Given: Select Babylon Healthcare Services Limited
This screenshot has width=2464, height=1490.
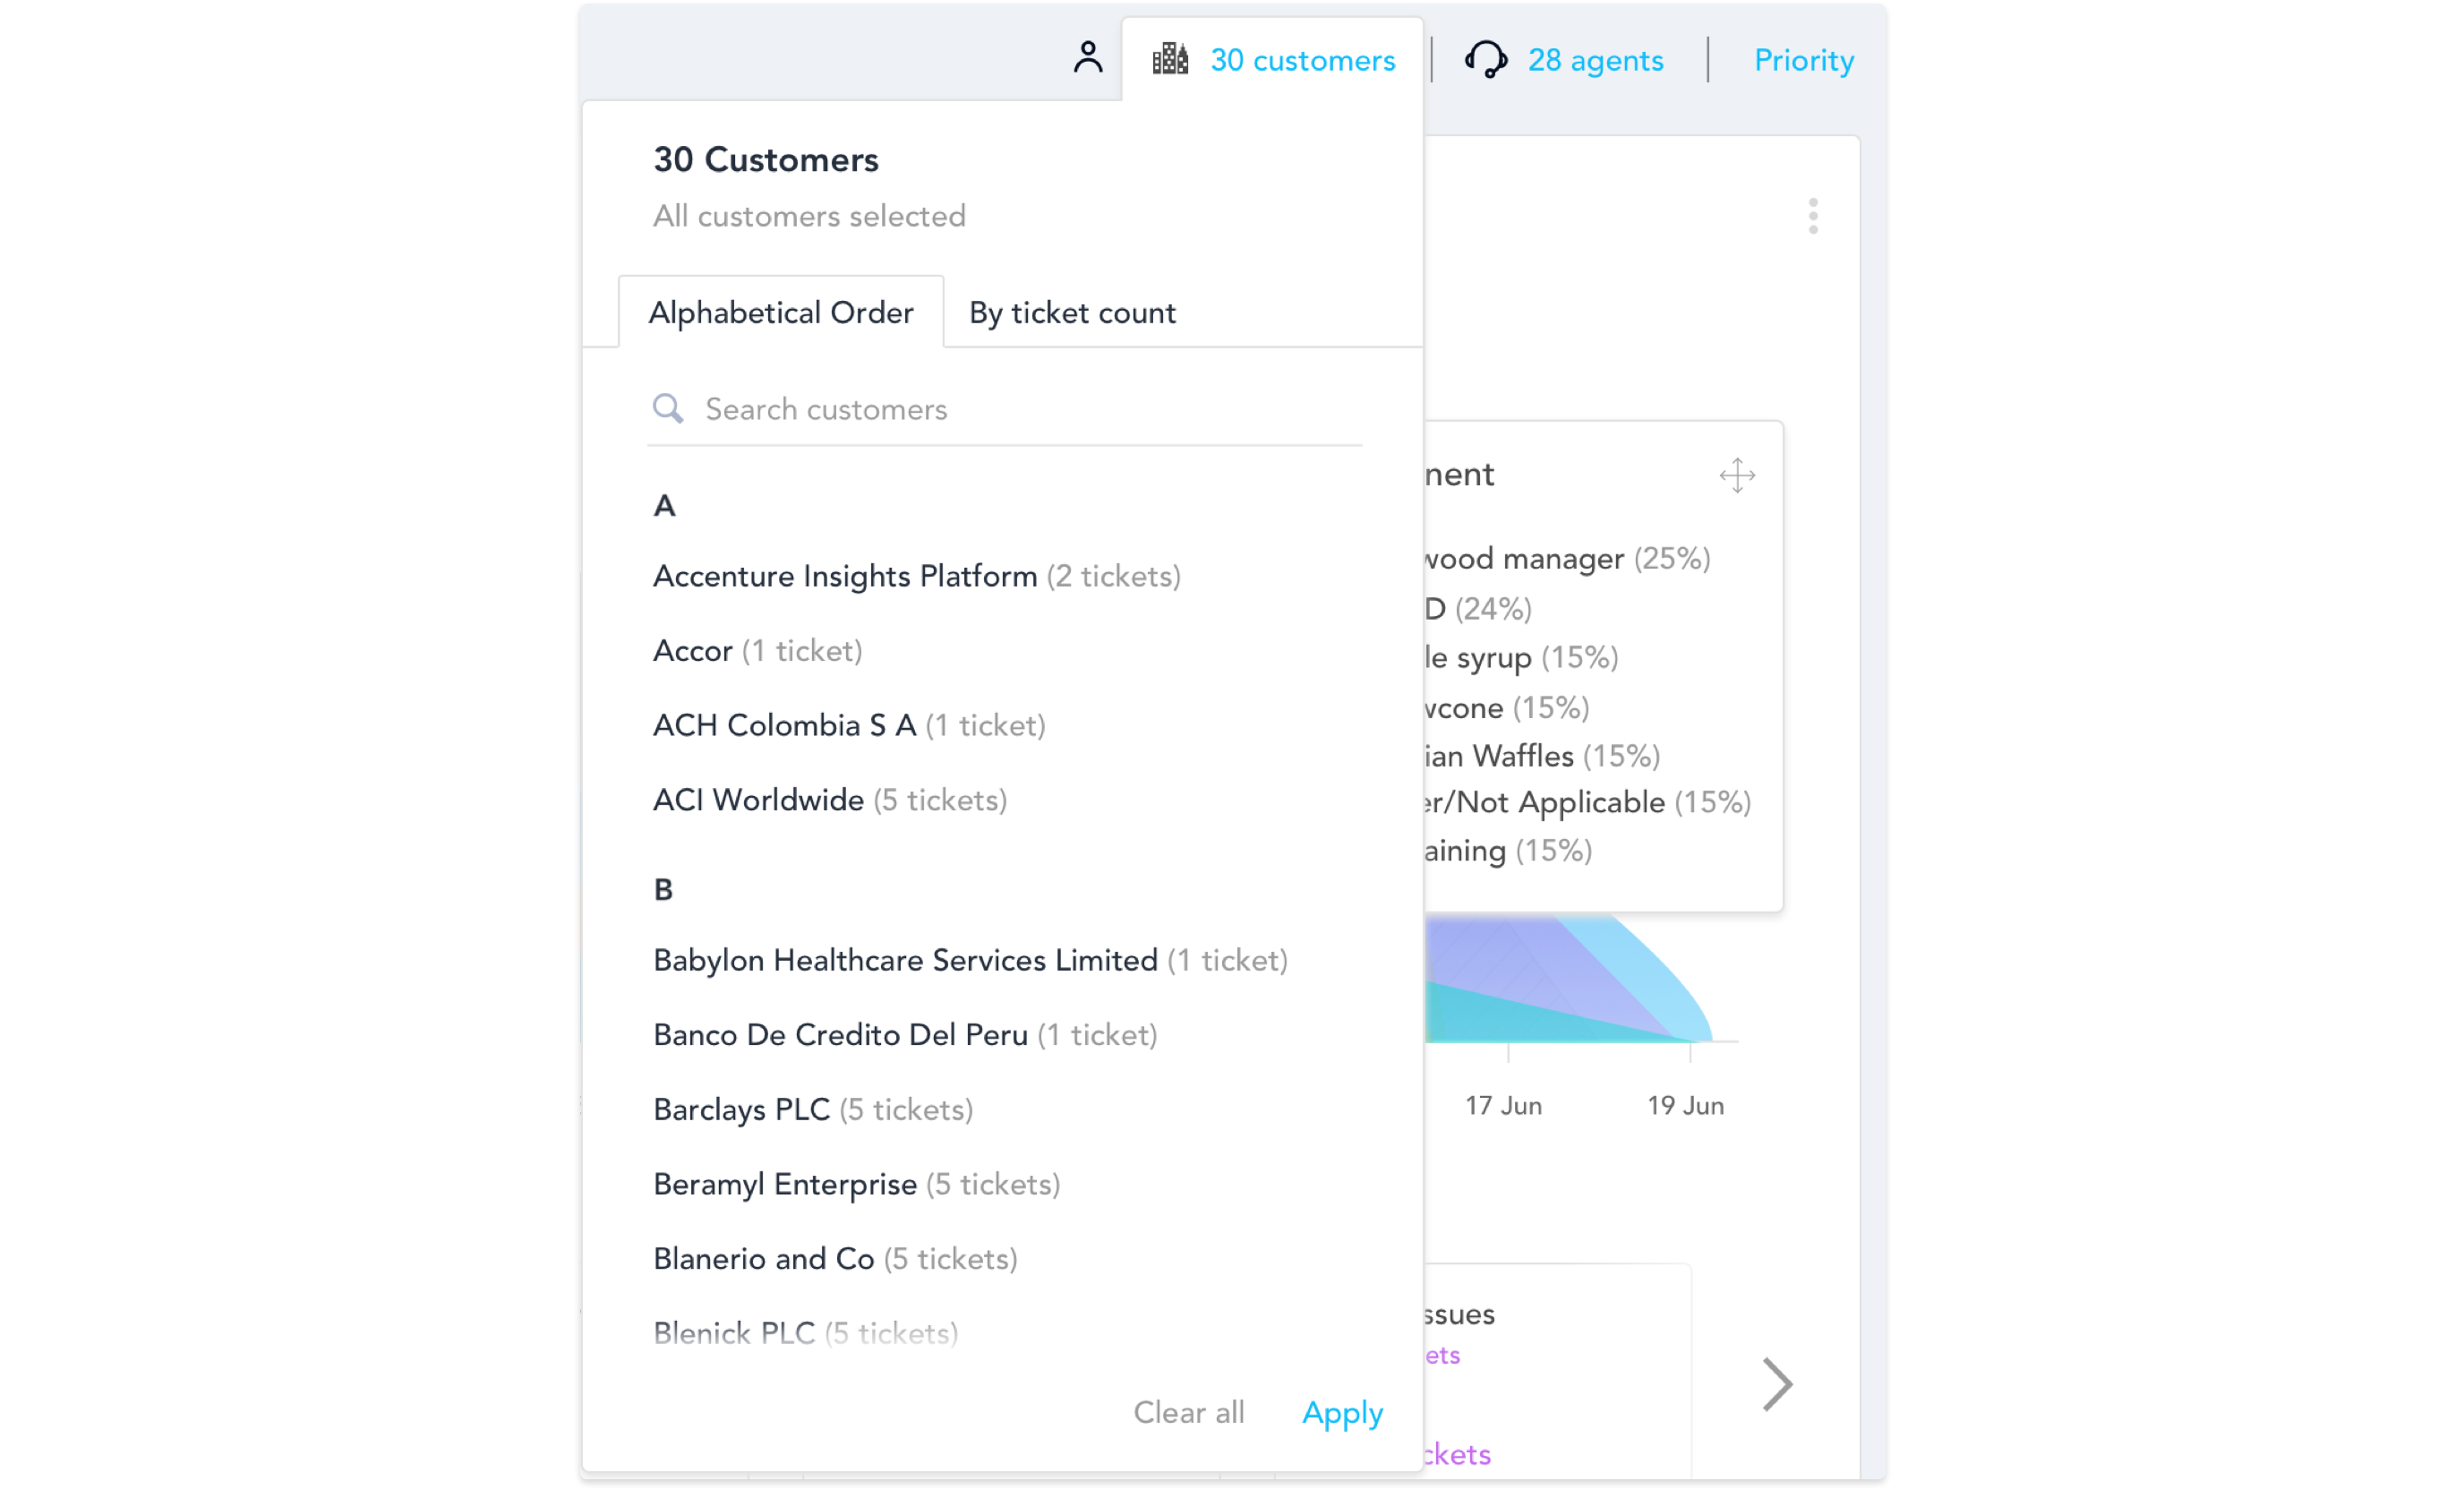Looking at the screenshot, I should pos(905,961).
